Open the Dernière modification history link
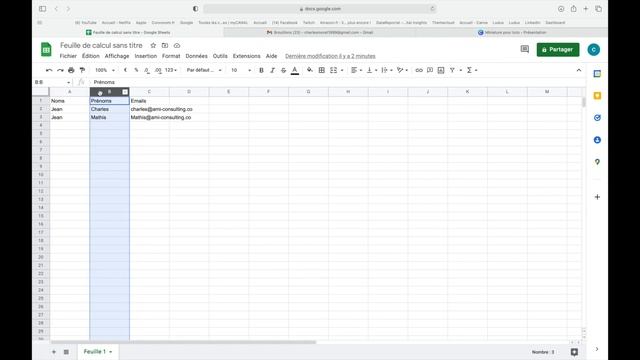 pyautogui.click(x=330, y=56)
